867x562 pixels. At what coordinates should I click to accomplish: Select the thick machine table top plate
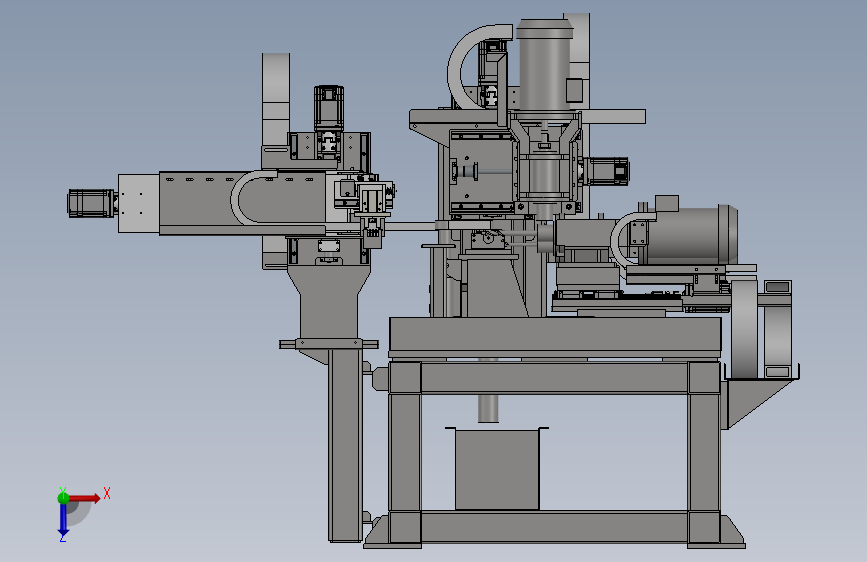click(x=555, y=334)
